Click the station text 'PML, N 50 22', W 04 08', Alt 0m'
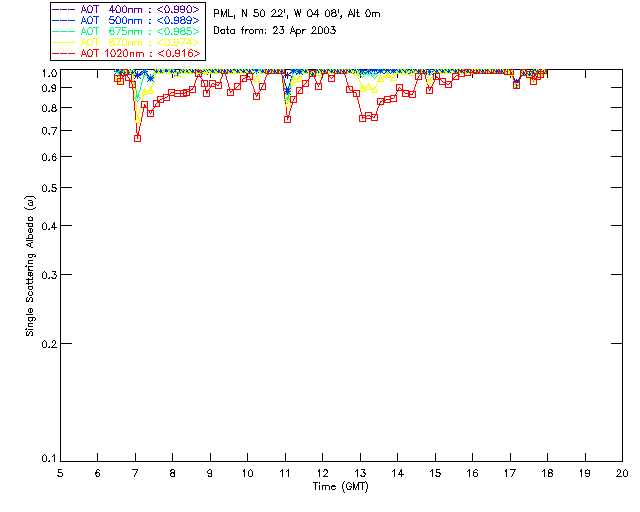Viewport: 640px width, 512px height. pos(297,14)
